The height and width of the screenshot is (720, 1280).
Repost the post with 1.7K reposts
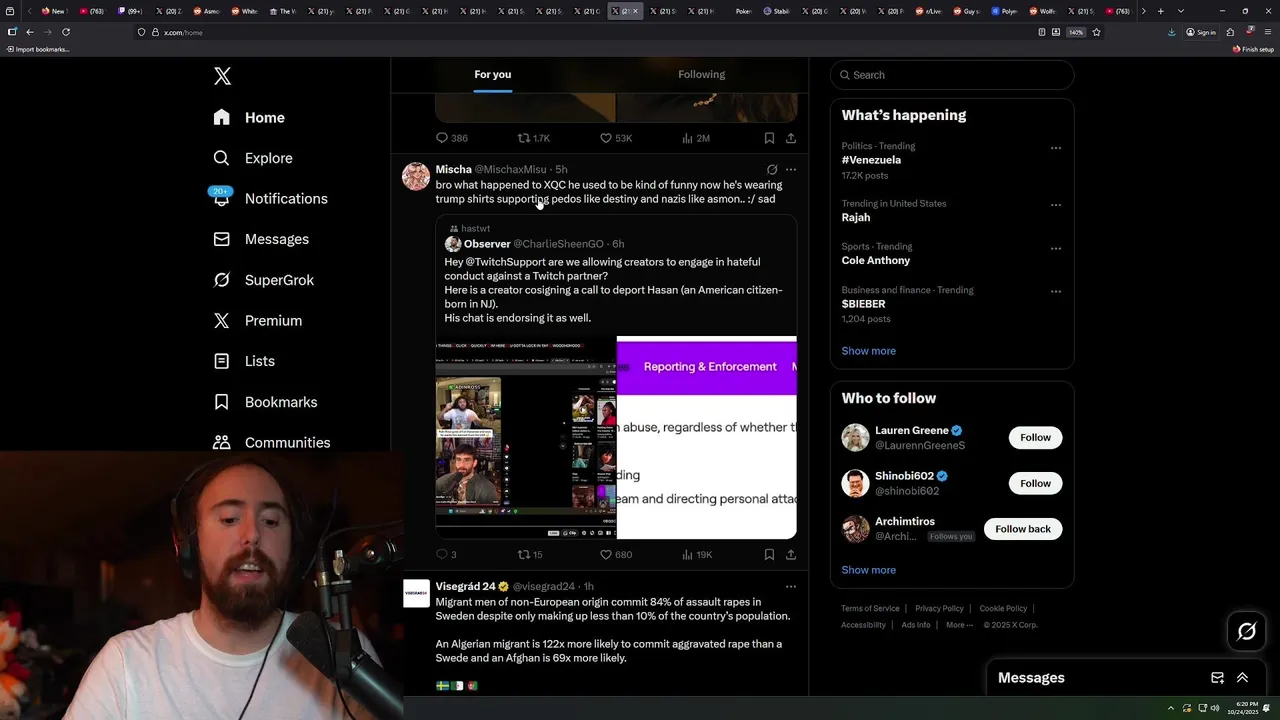click(533, 138)
